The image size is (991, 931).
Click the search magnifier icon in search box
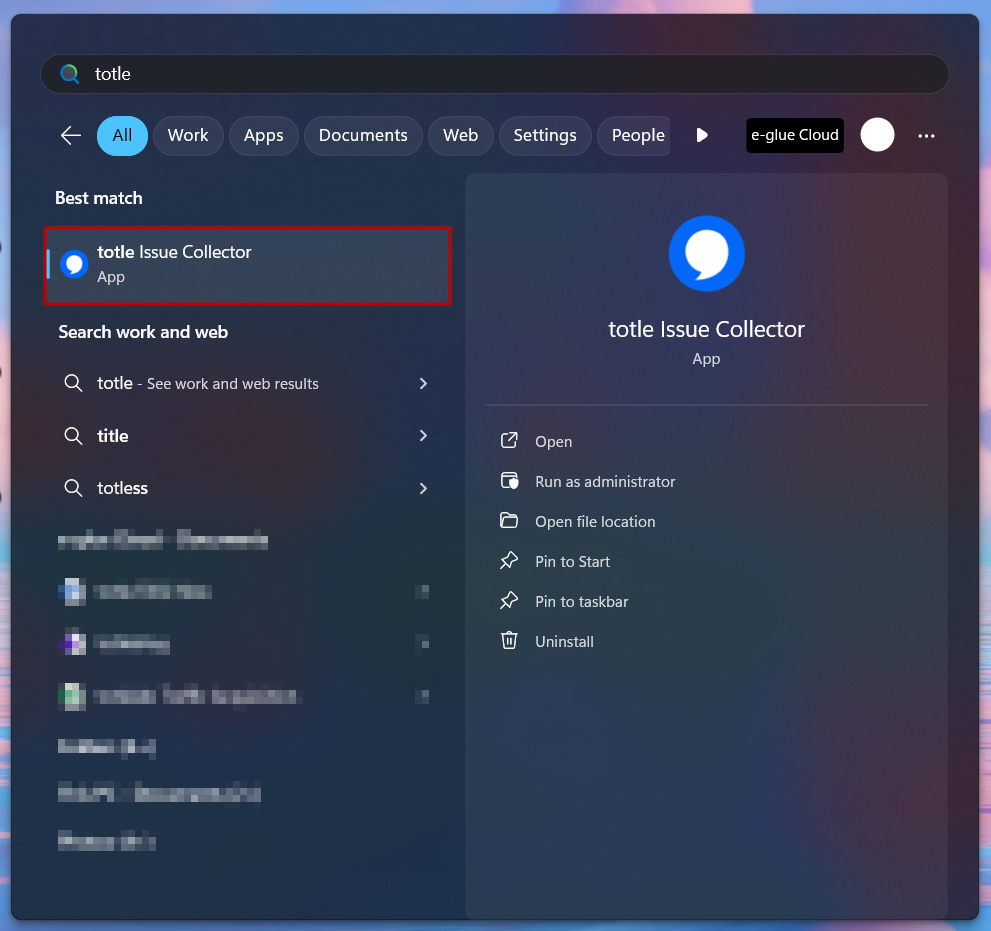coord(70,74)
